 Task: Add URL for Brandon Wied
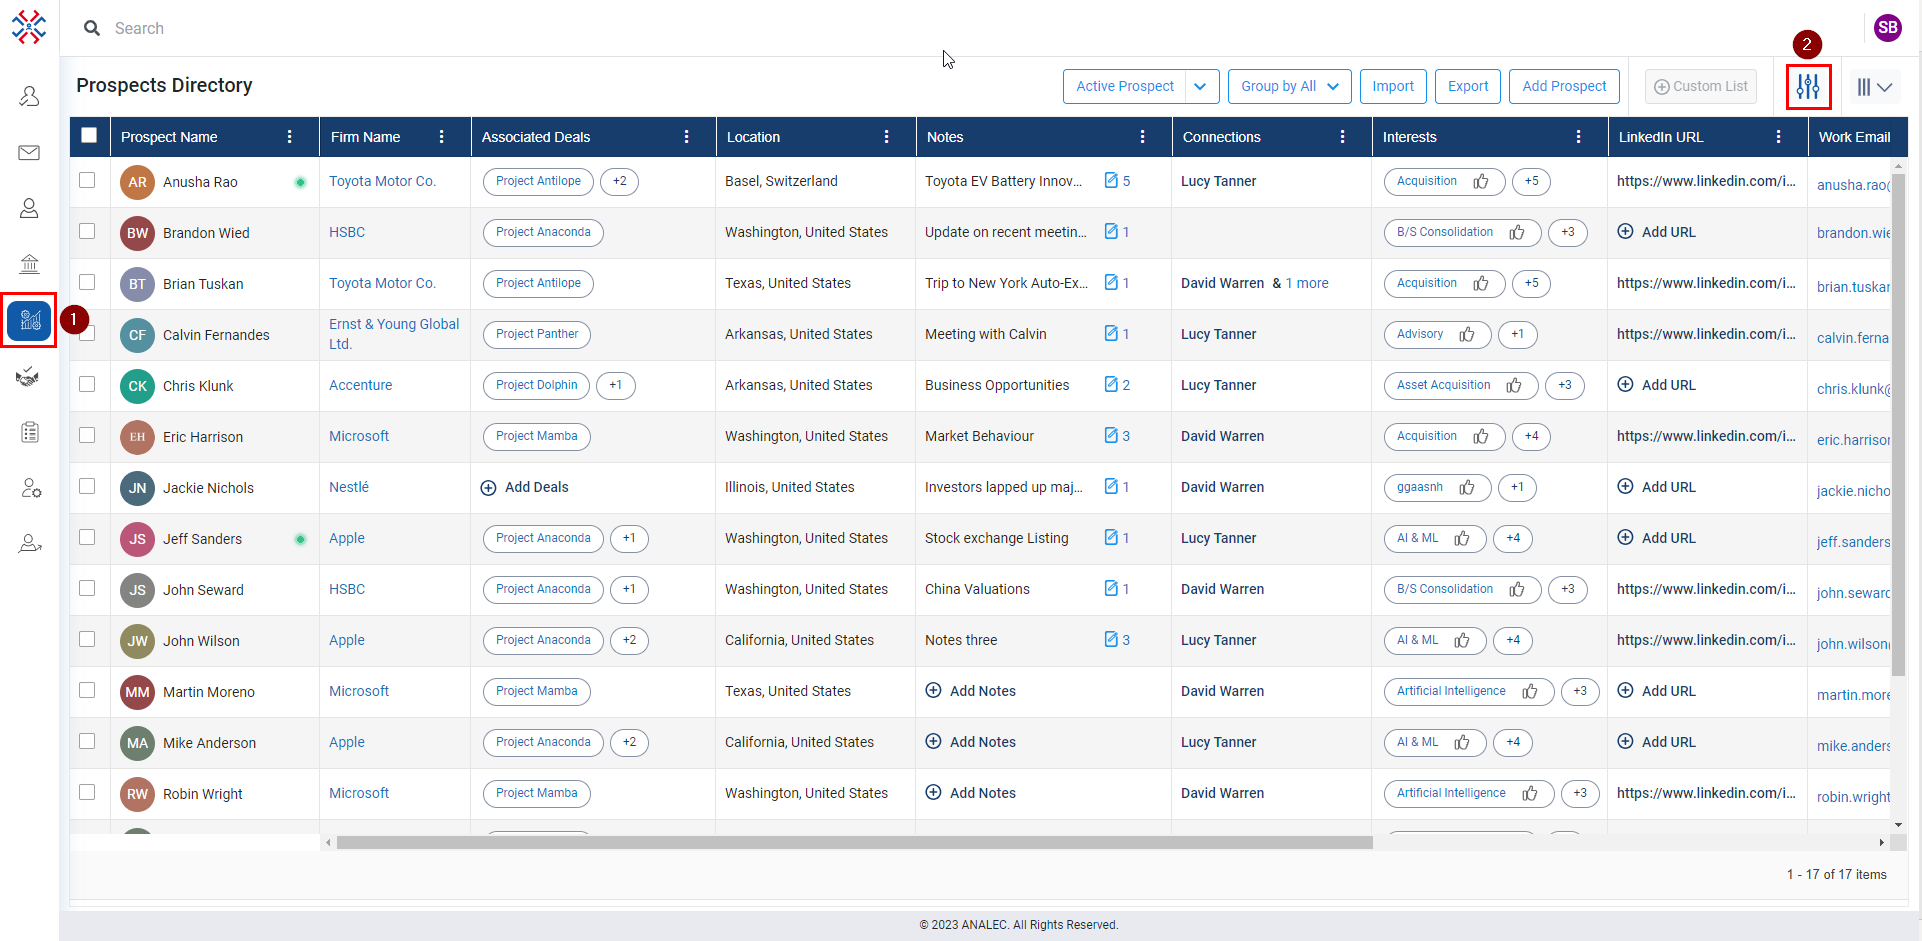click(x=1657, y=233)
